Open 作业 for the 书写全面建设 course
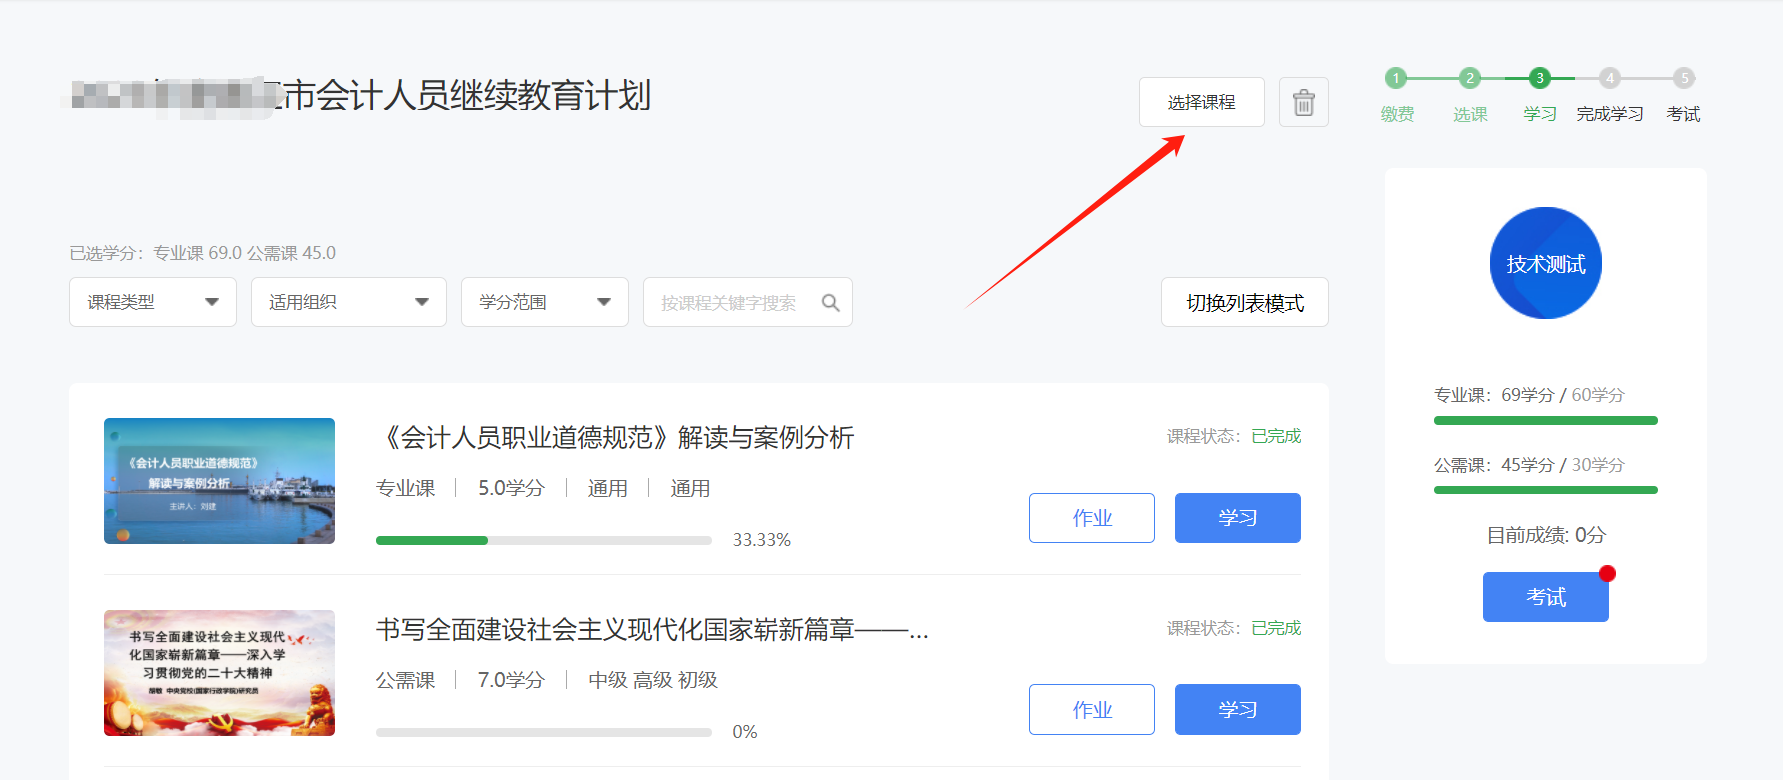 tap(1091, 710)
